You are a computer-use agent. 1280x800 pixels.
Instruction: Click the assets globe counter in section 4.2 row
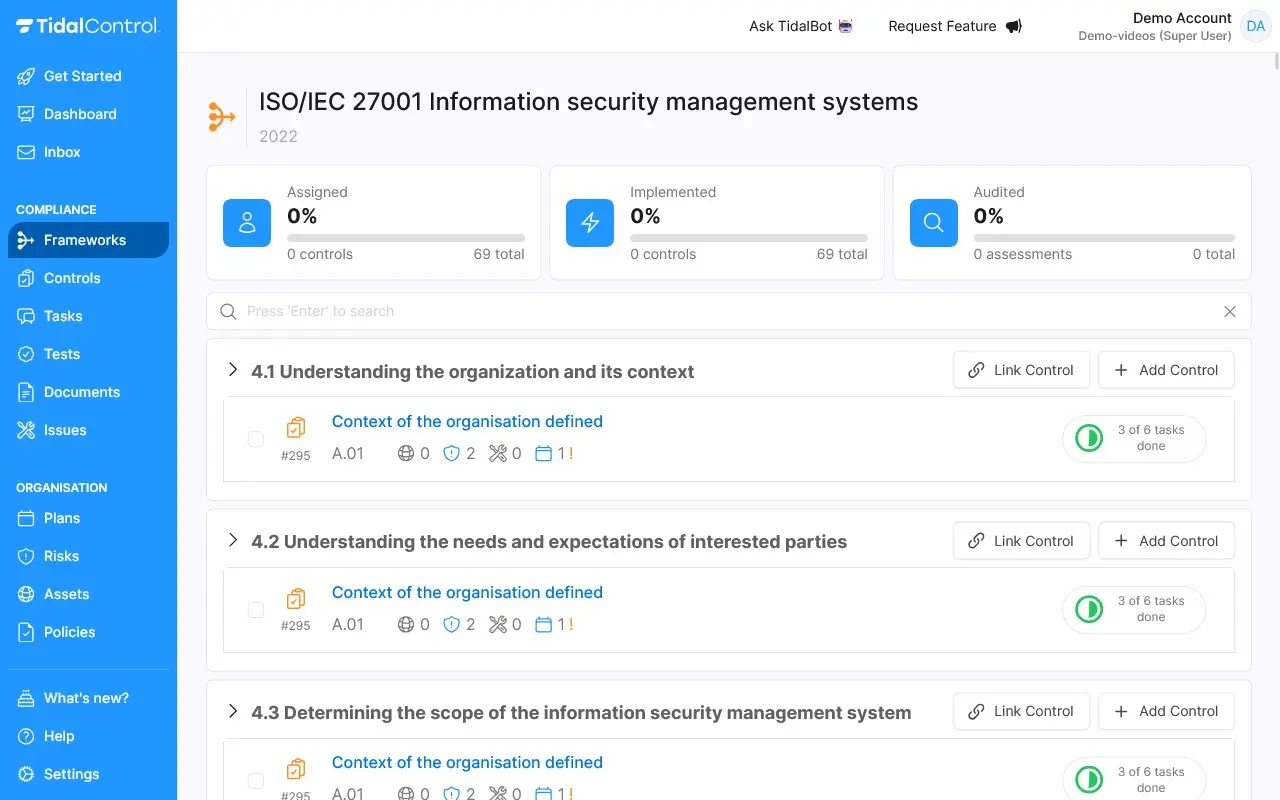[x=413, y=624]
